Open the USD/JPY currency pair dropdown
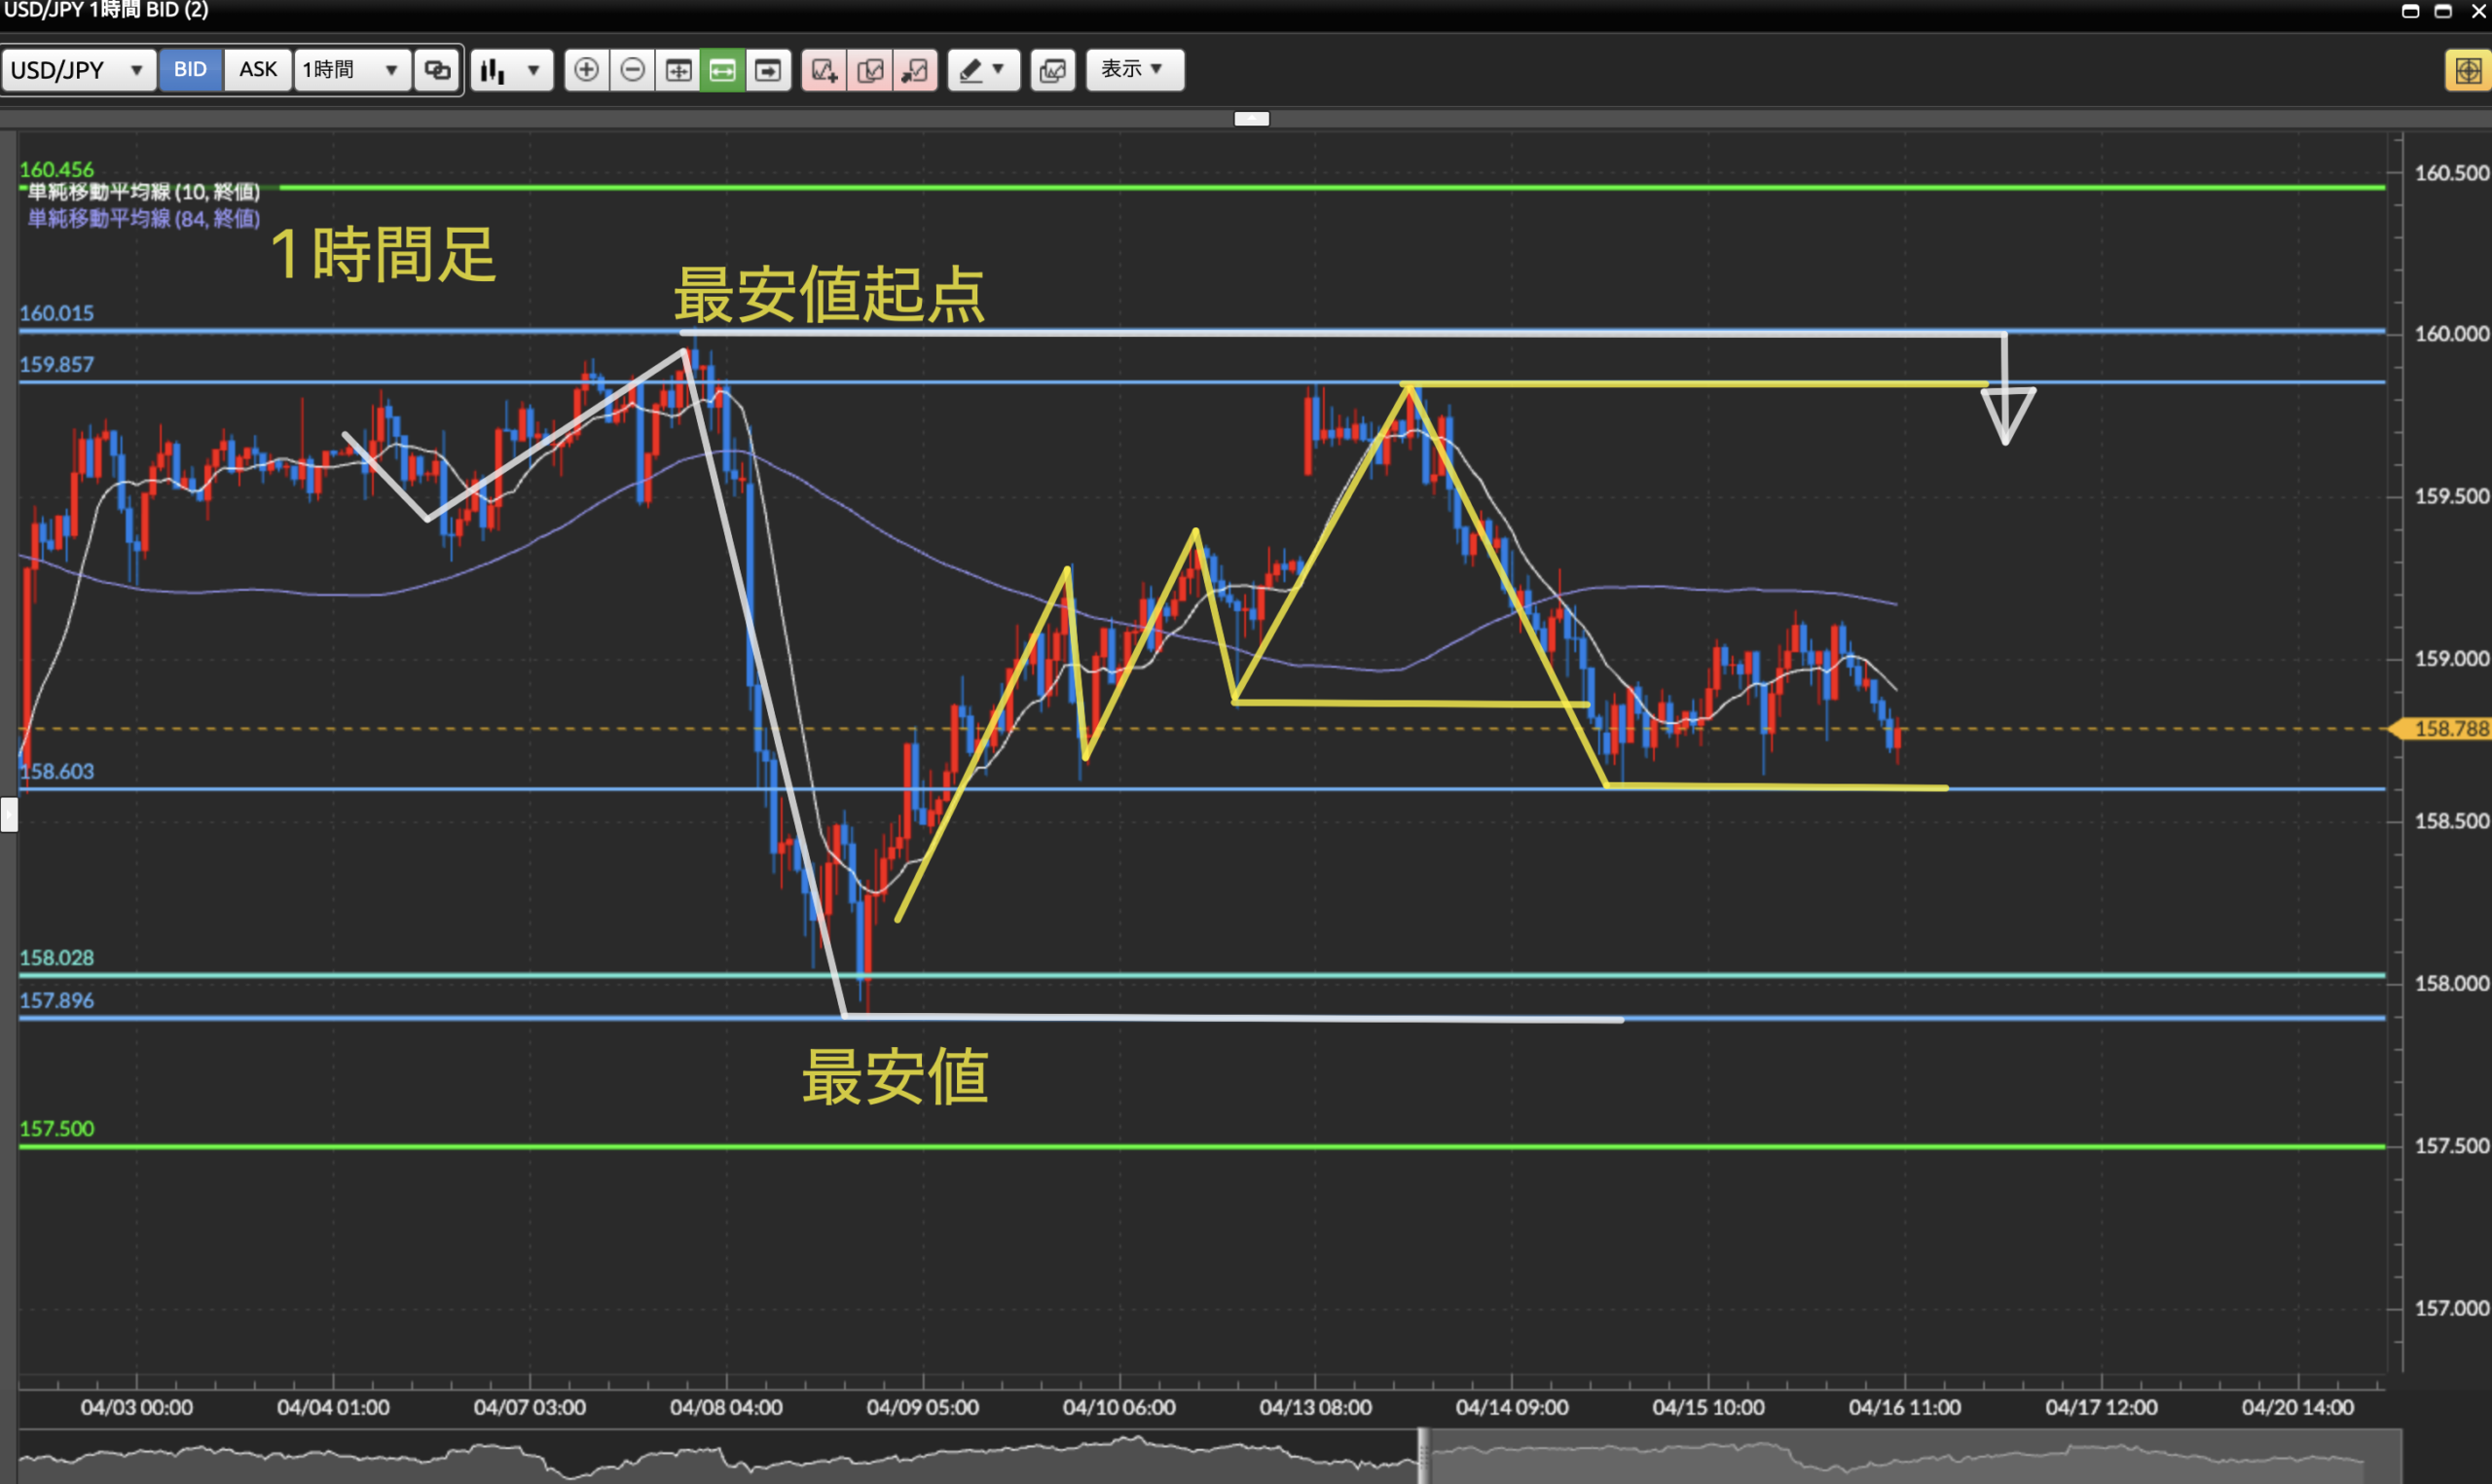This screenshot has height=1484, width=2492. 78,70
